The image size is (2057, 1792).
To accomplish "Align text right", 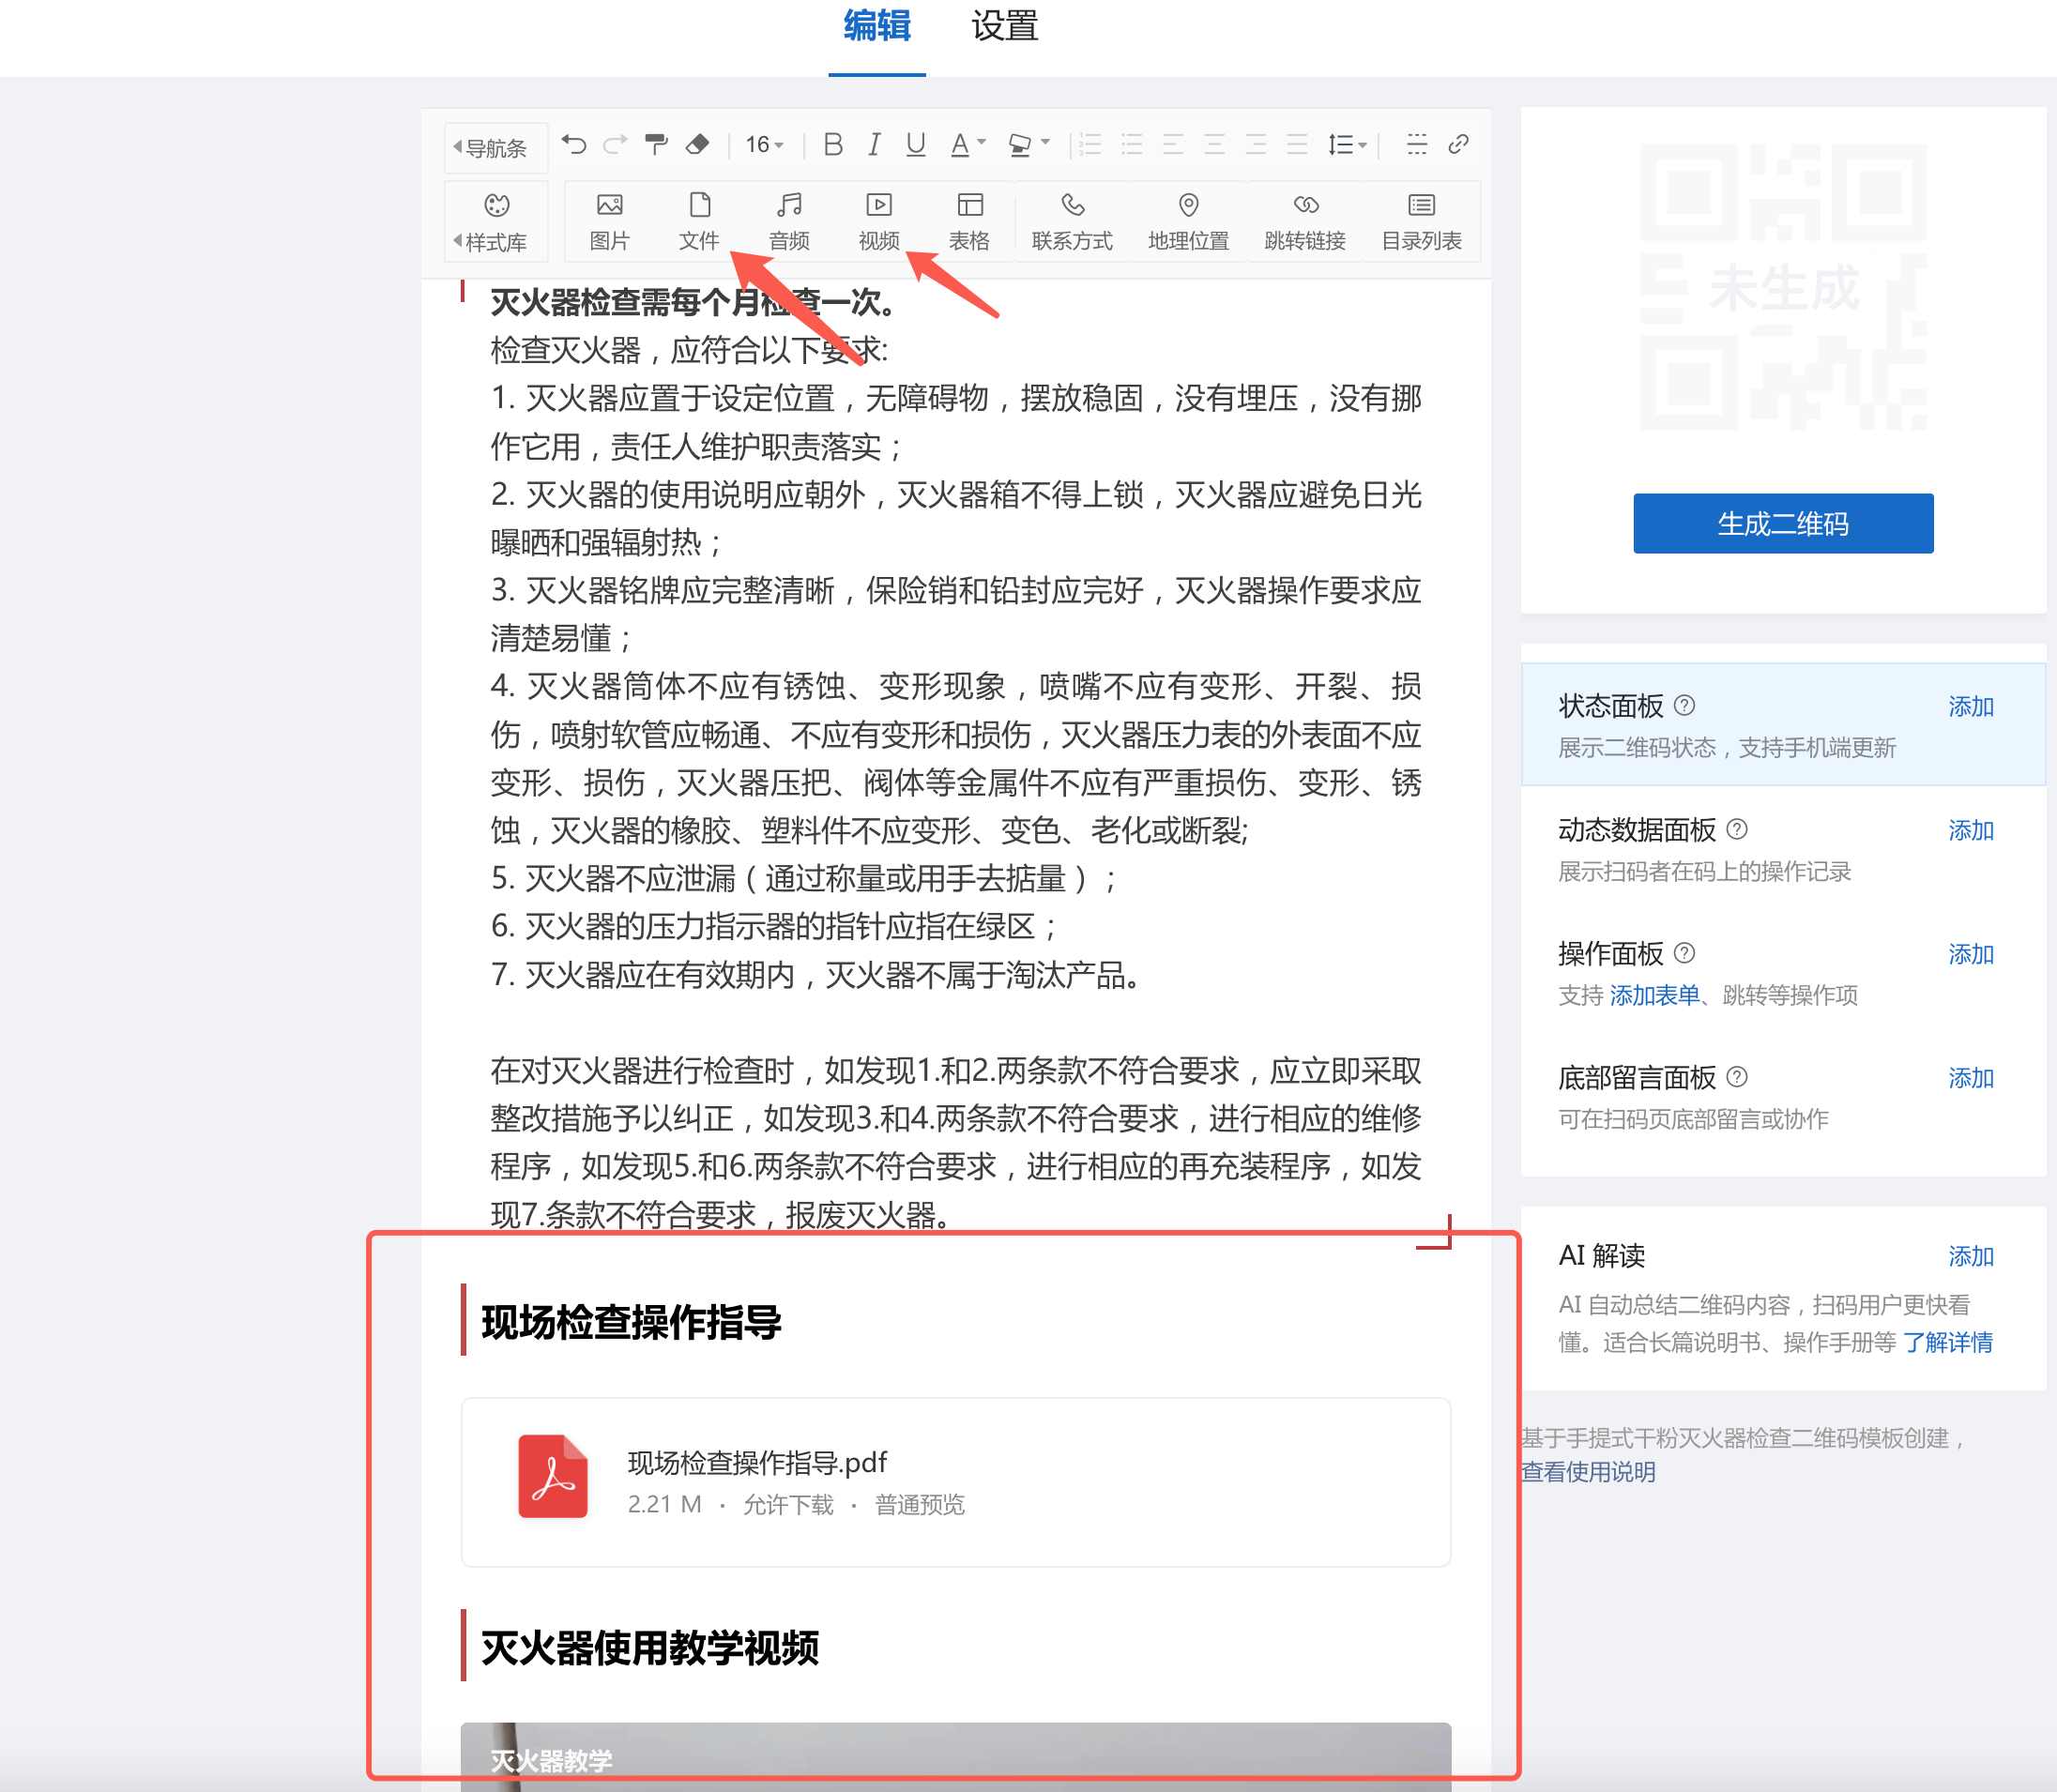I will (x=1256, y=145).
